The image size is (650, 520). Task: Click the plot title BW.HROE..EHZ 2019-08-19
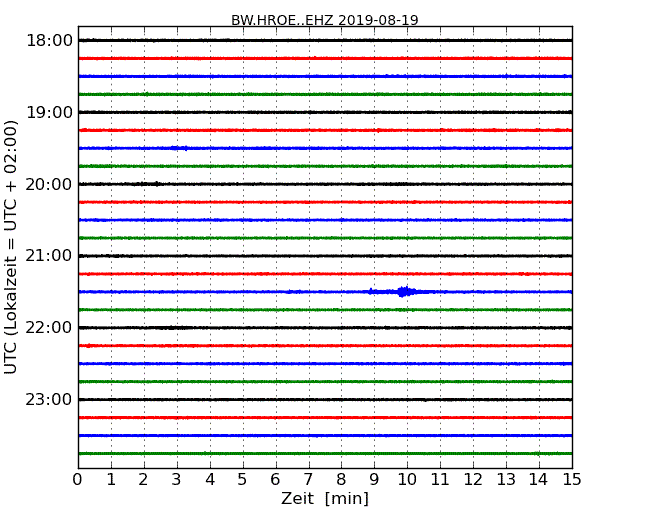tap(325, 20)
